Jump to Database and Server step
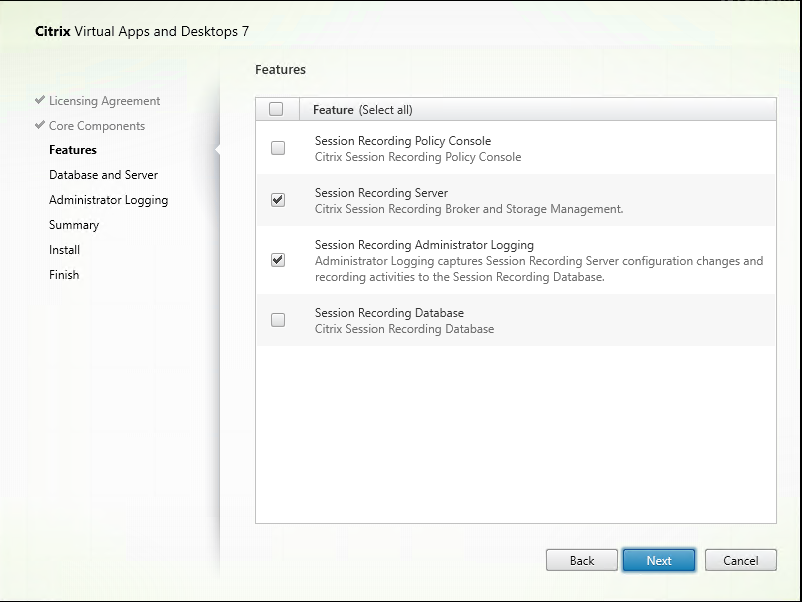802x602 pixels. tap(103, 175)
